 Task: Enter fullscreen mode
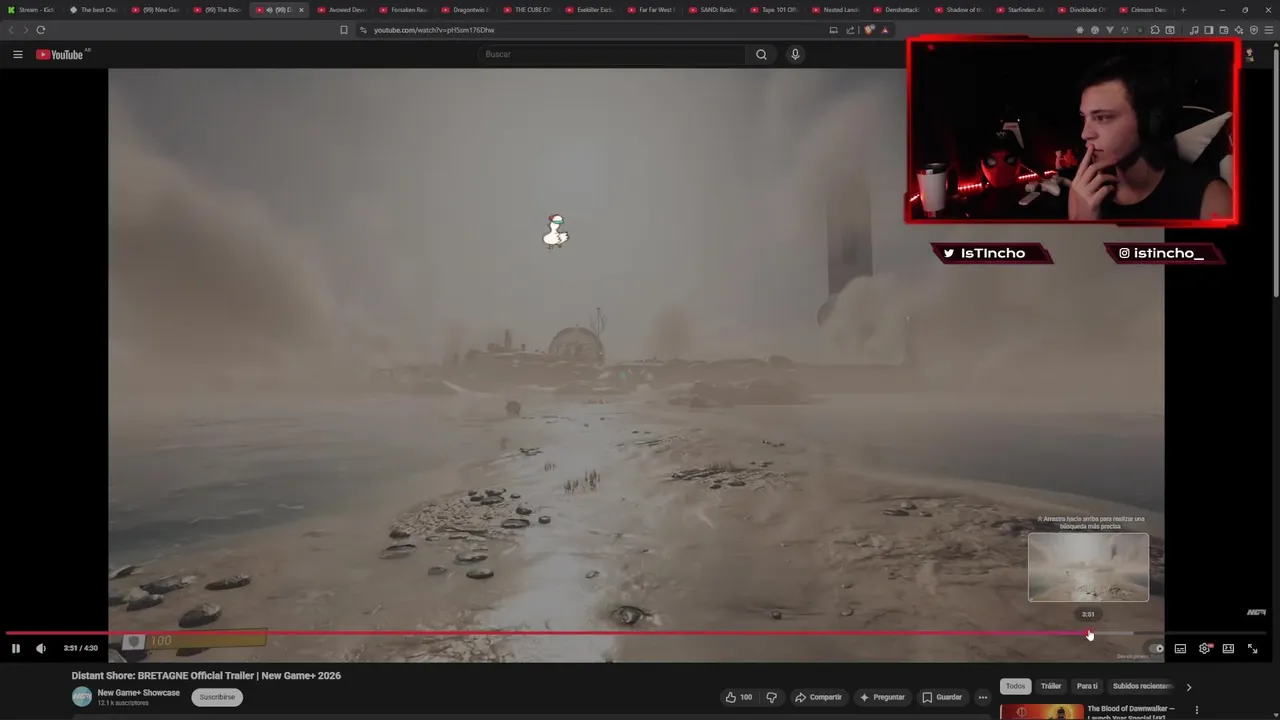pyautogui.click(x=1252, y=648)
